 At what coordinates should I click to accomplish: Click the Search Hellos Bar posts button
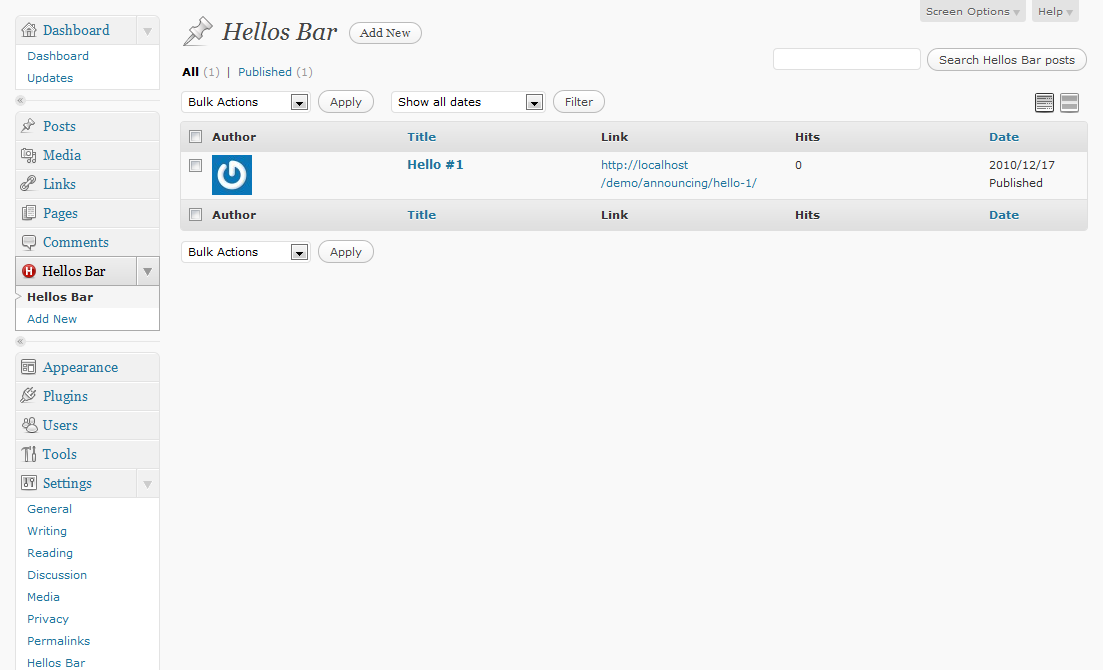click(1007, 60)
